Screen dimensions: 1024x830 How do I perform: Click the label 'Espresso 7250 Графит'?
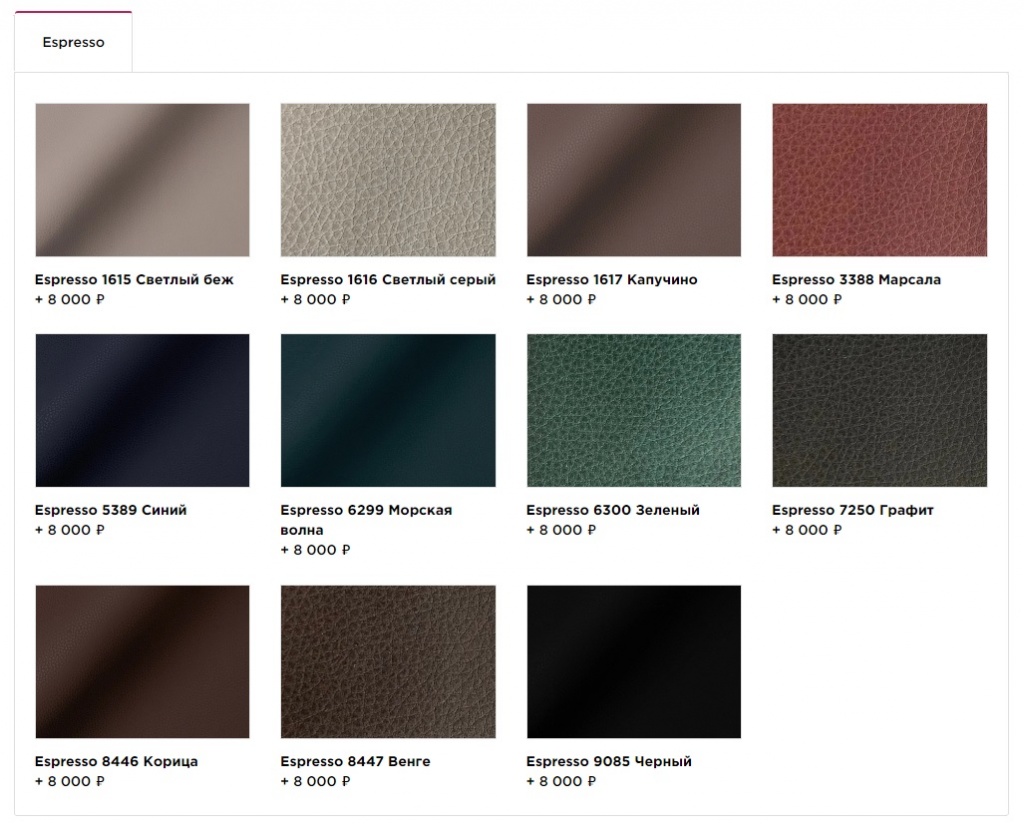point(853,510)
